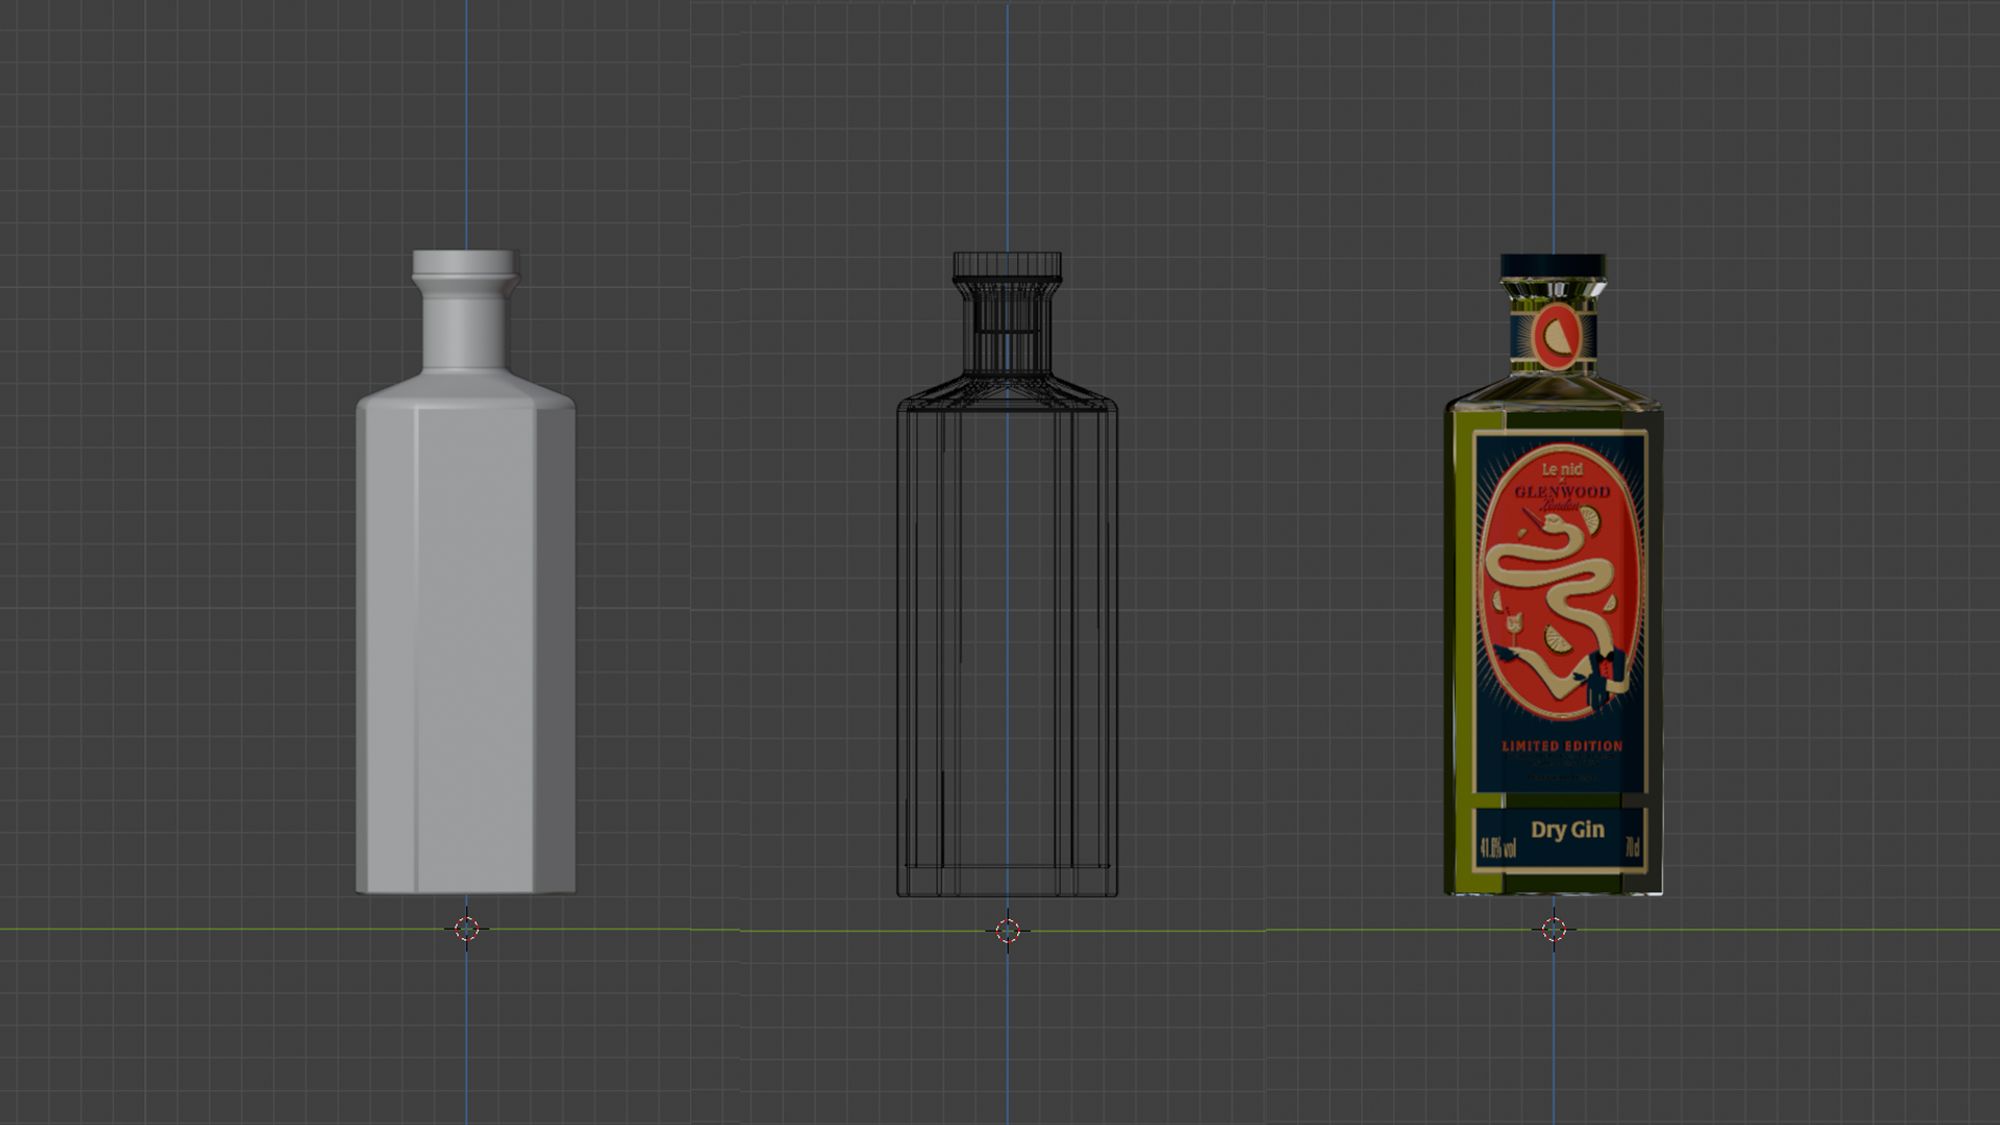The height and width of the screenshot is (1125, 2000).
Task: Click the 3D cursor below the gray bottle
Action: pos(466,929)
